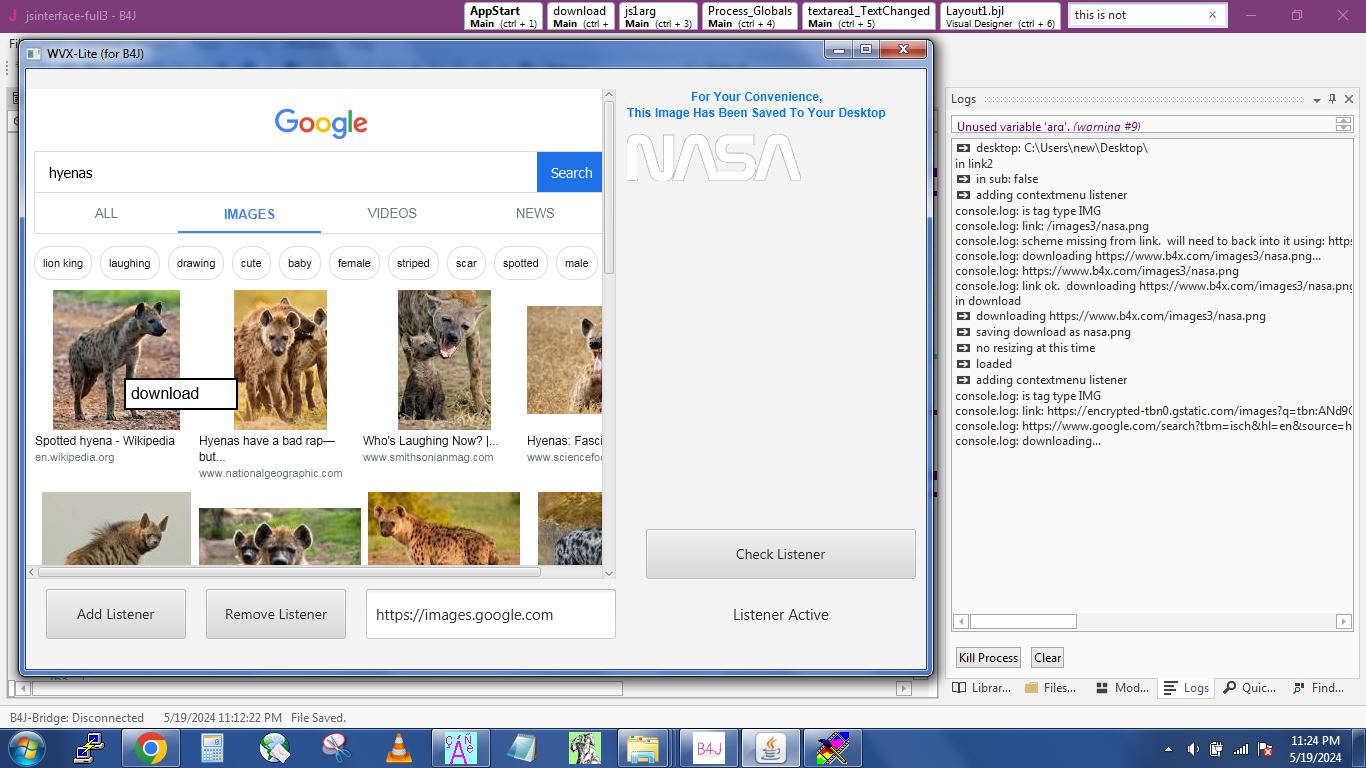Click the volume speaker tray icon

point(1193,749)
